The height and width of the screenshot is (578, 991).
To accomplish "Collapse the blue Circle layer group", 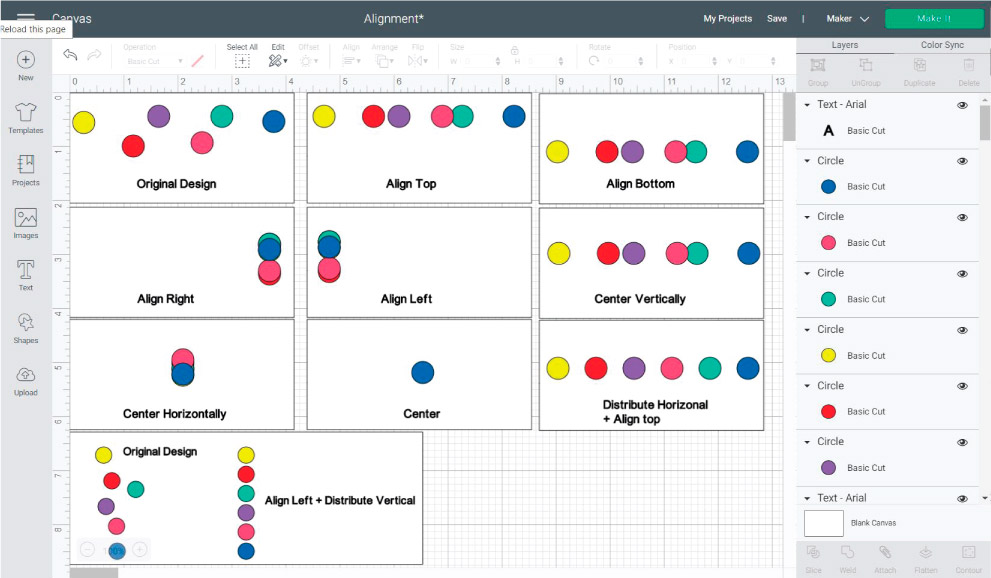I will (807, 161).
